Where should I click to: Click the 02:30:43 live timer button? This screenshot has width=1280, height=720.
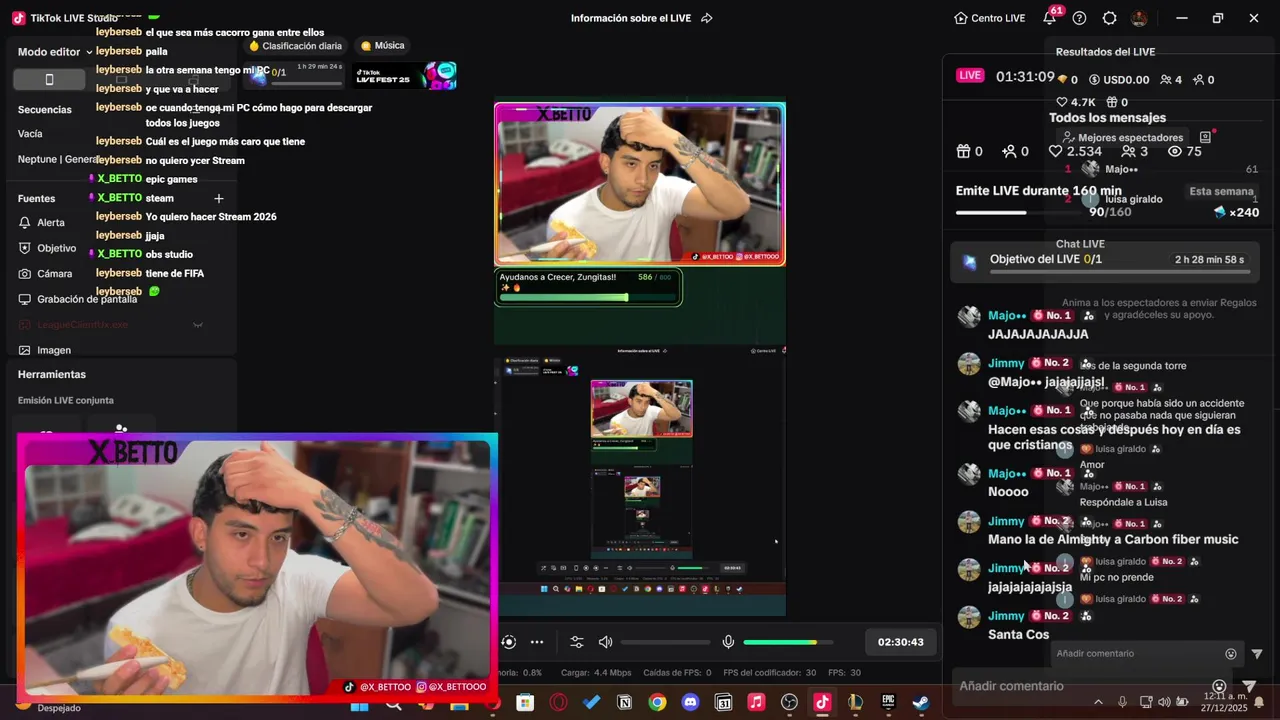[x=901, y=642]
